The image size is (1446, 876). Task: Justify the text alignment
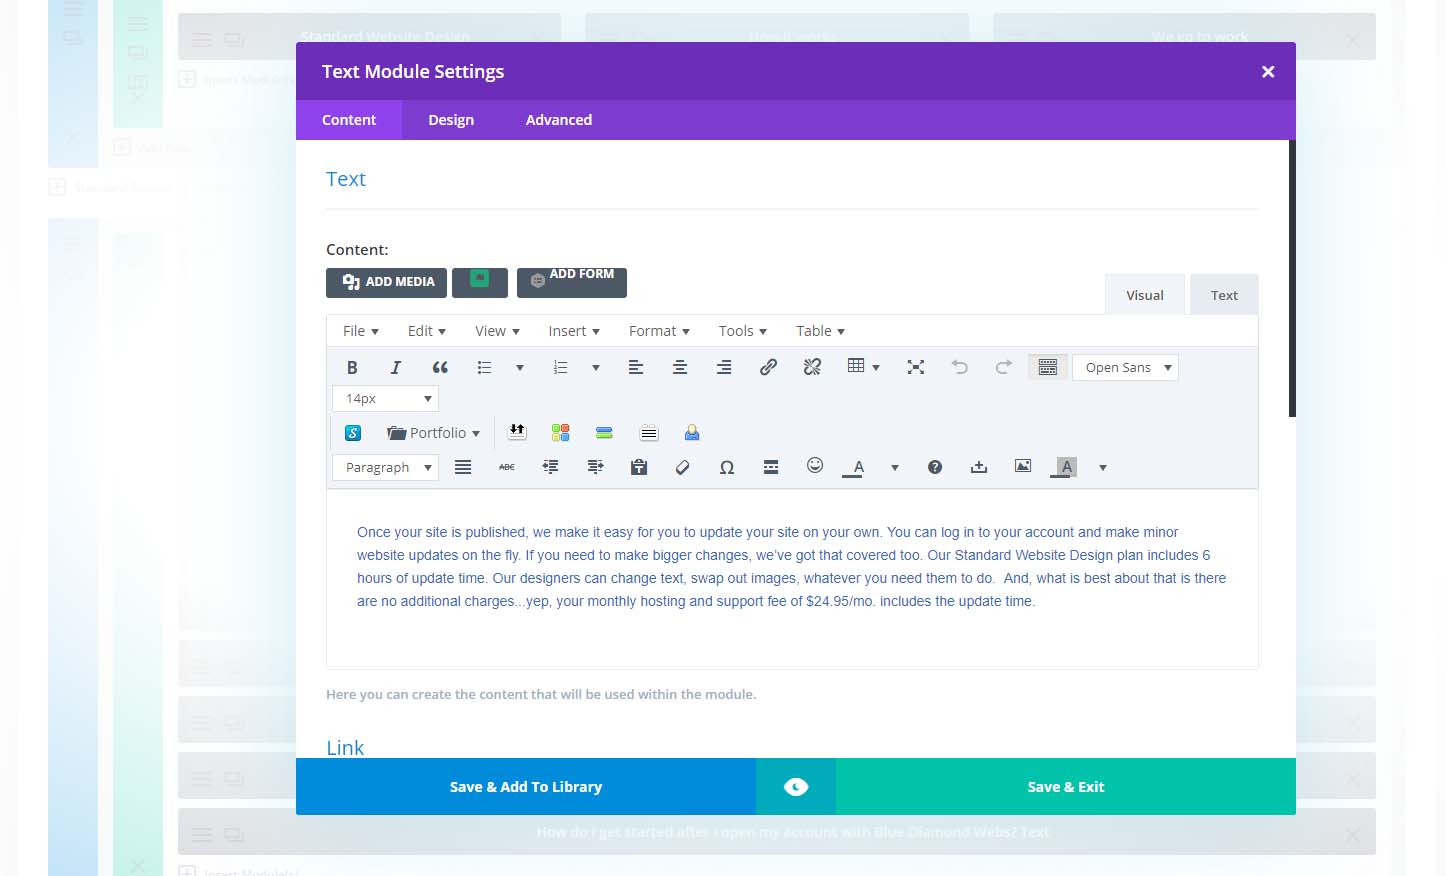(463, 467)
